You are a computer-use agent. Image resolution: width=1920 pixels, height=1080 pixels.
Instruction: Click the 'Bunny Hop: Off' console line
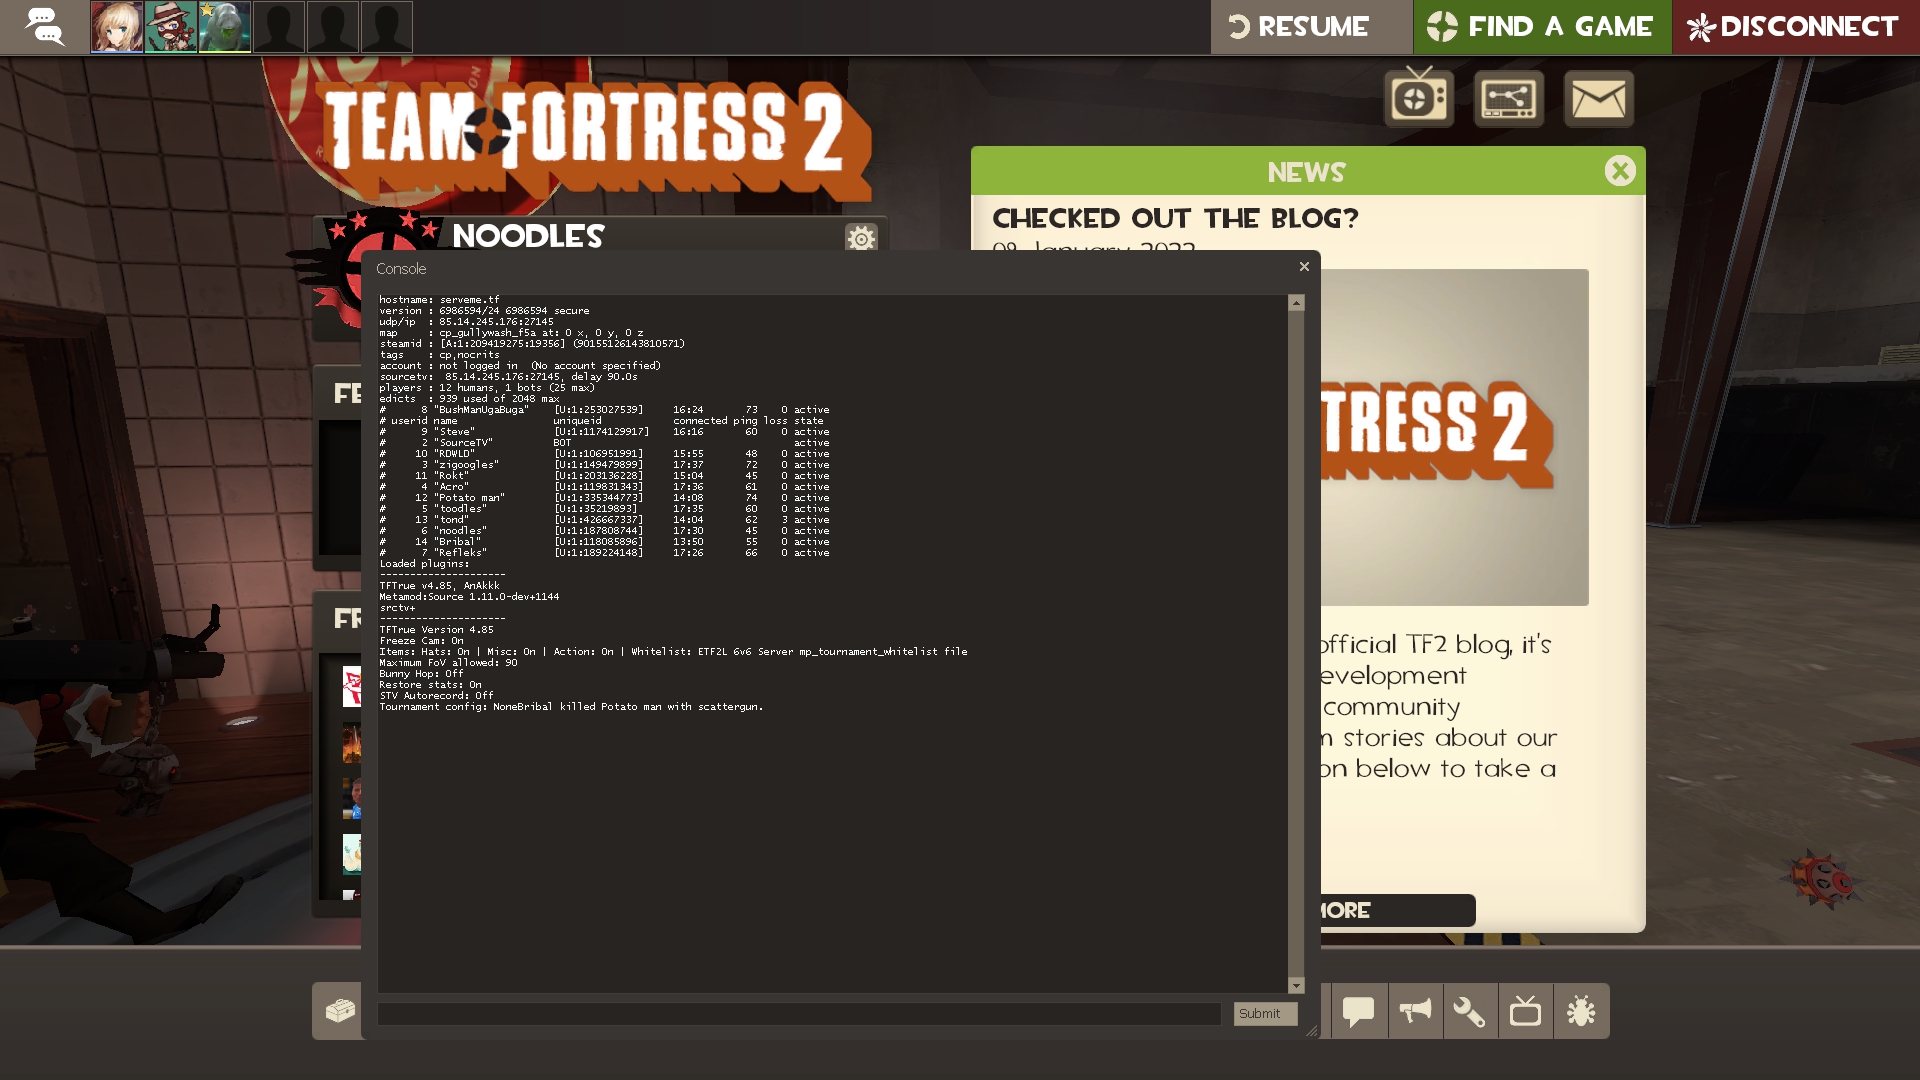tap(421, 674)
